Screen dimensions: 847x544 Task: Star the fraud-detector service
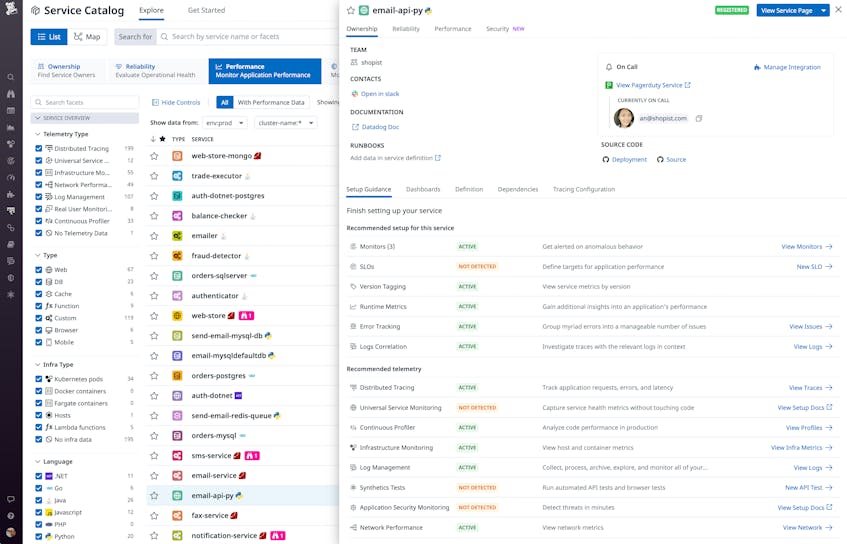pos(154,256)
